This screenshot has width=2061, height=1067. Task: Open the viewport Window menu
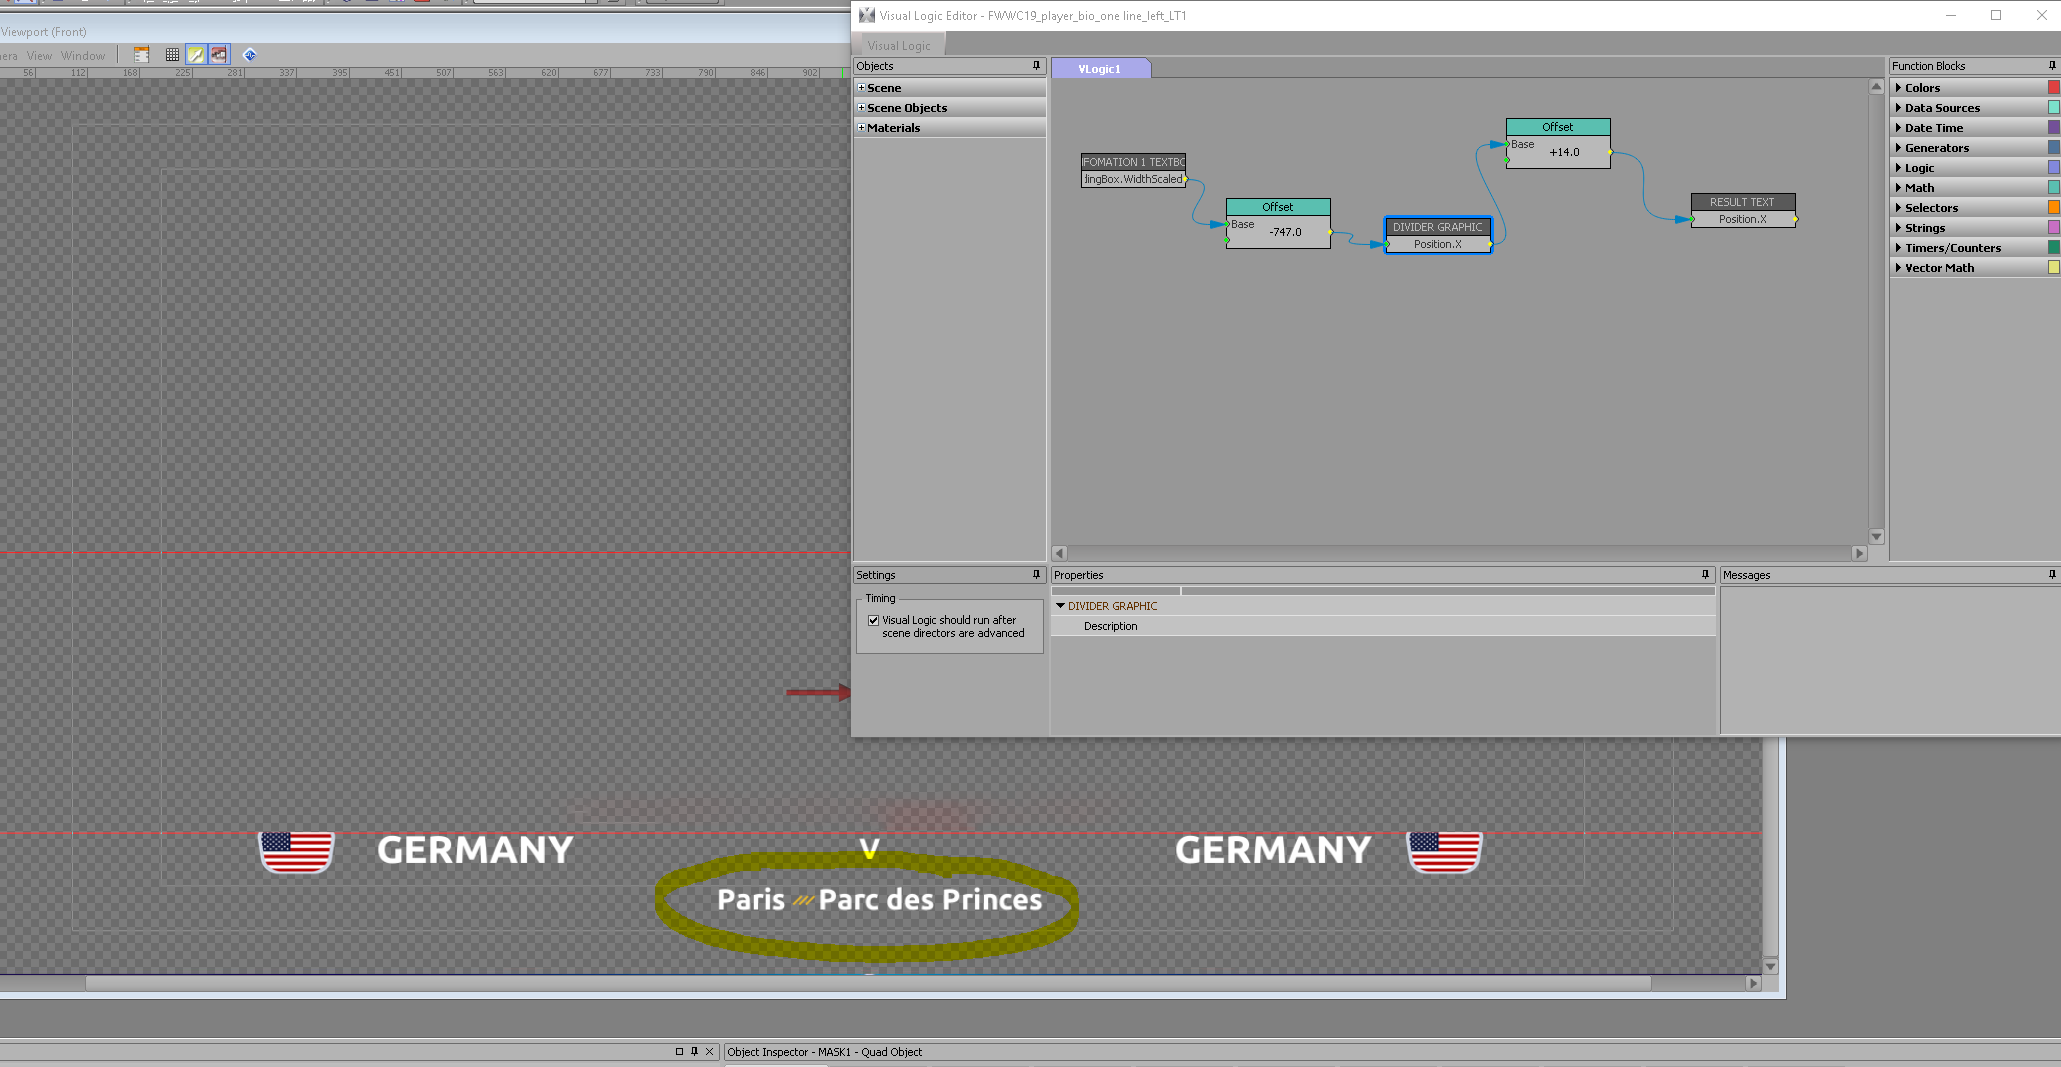coord(83,56)
